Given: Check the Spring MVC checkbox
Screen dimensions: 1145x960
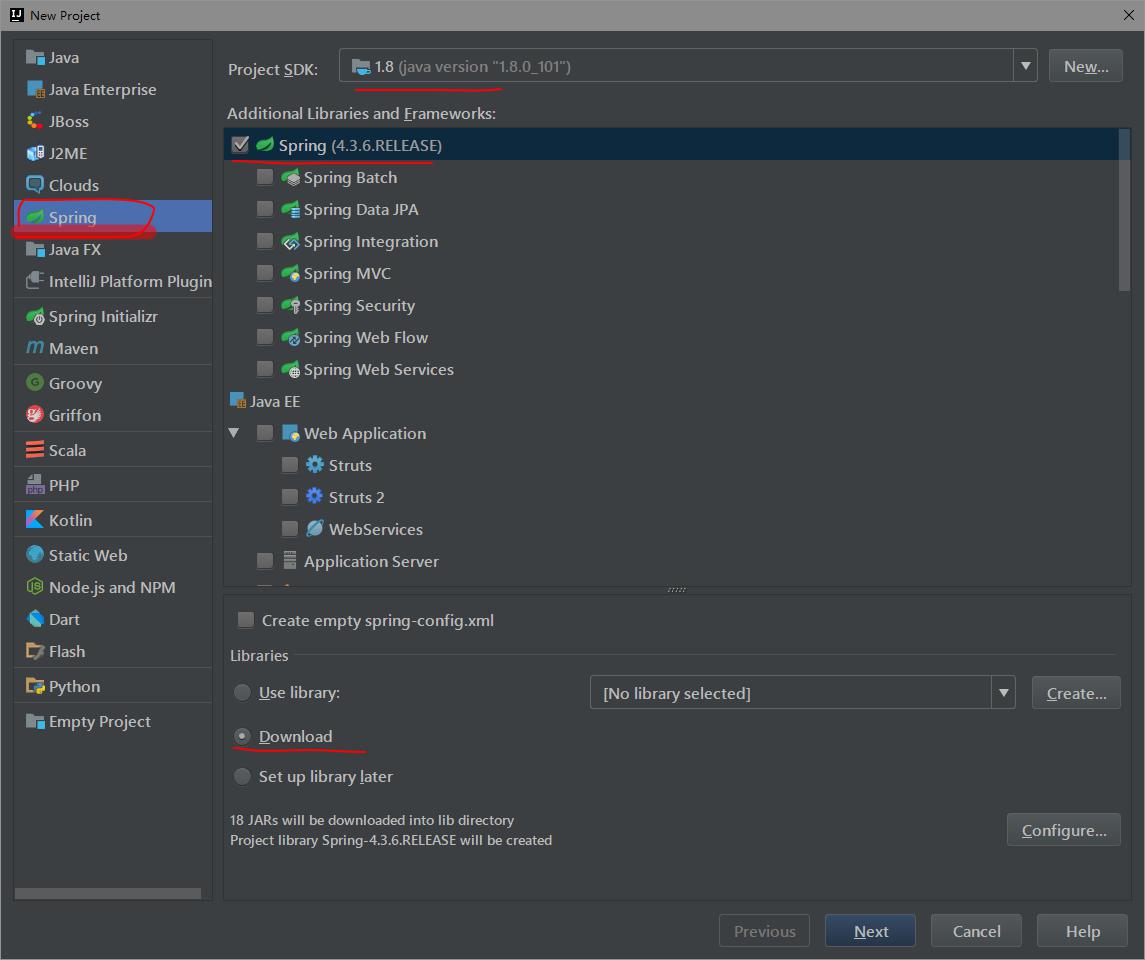Looking at the screenshot, I should click(265, 273).
